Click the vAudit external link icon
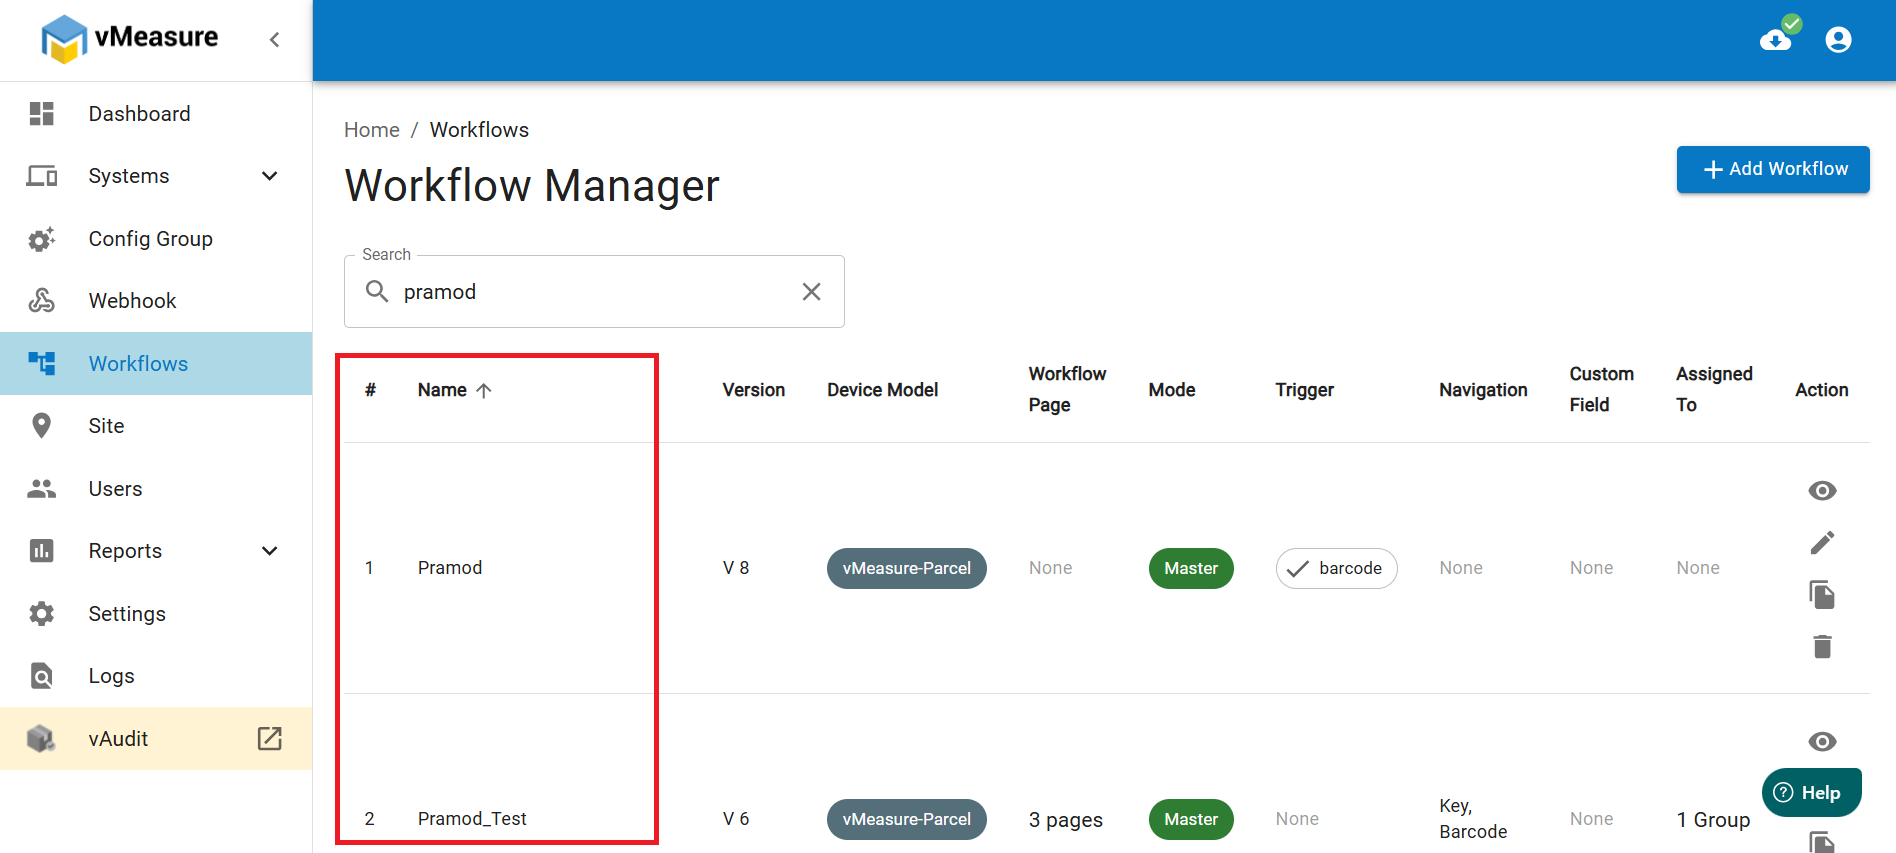Screen dimensions: 1896x853 click(x=270, y=738)
